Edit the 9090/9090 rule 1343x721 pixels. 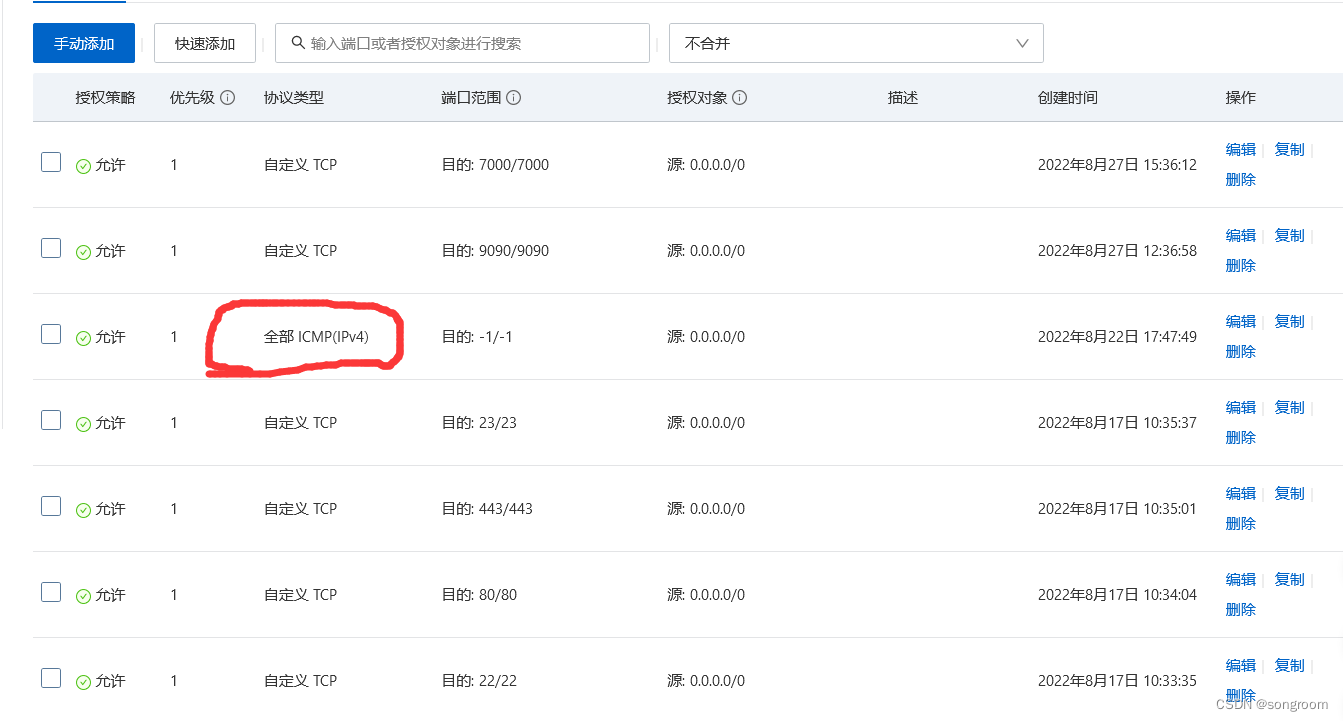pyautogui.click(x=1241, y=236)
